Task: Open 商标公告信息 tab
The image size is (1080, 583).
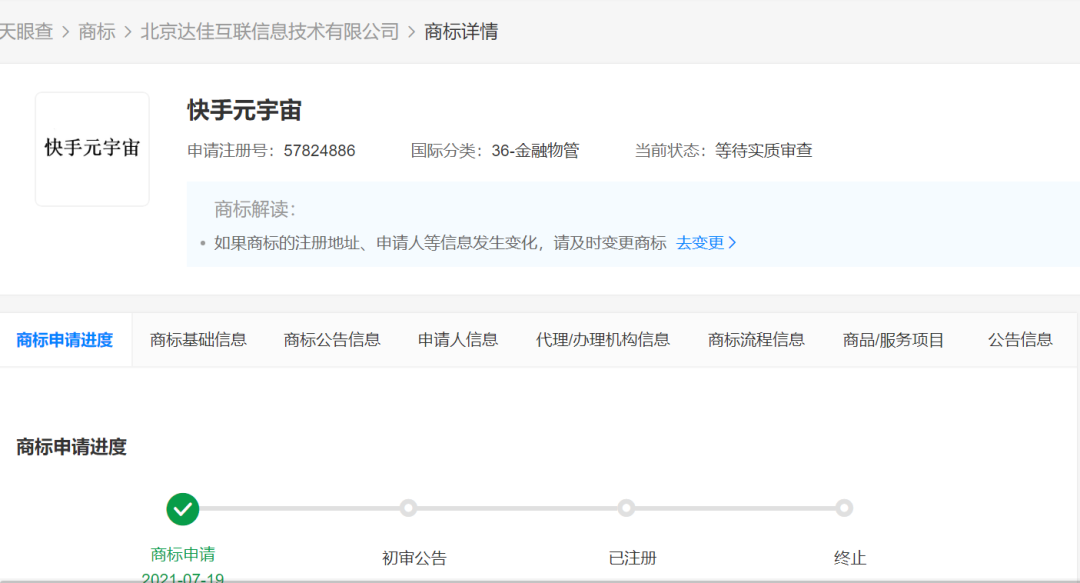Action: pyautogui.click(x=332, y=340)
